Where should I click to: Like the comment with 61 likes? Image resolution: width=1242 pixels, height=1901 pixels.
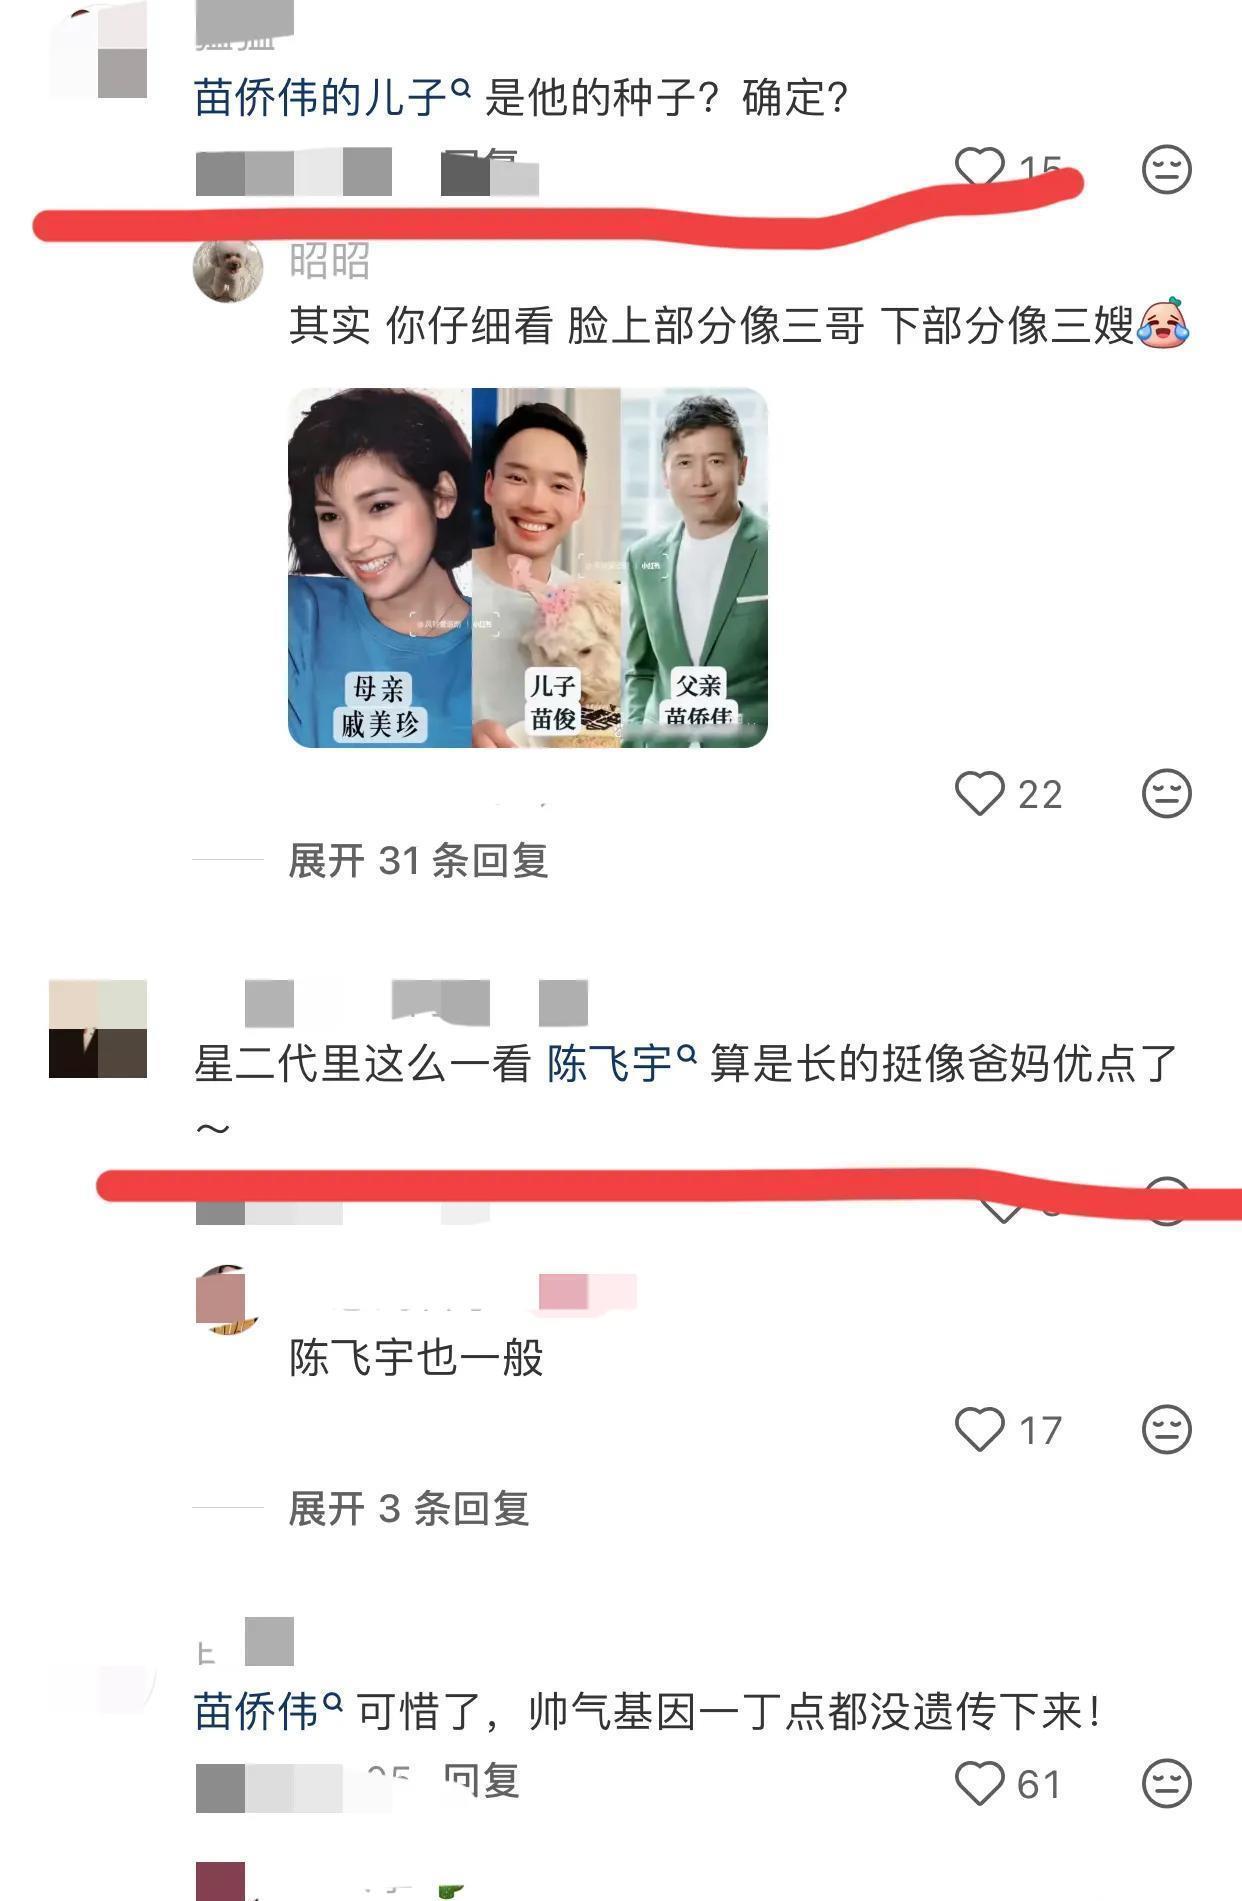pos(979,1783)
